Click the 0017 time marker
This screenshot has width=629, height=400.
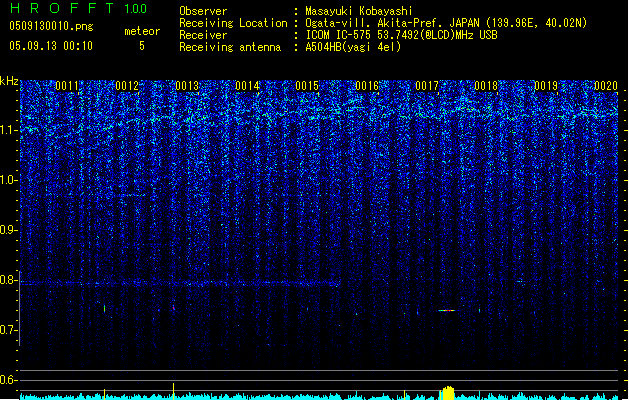(x=427, y=86)
